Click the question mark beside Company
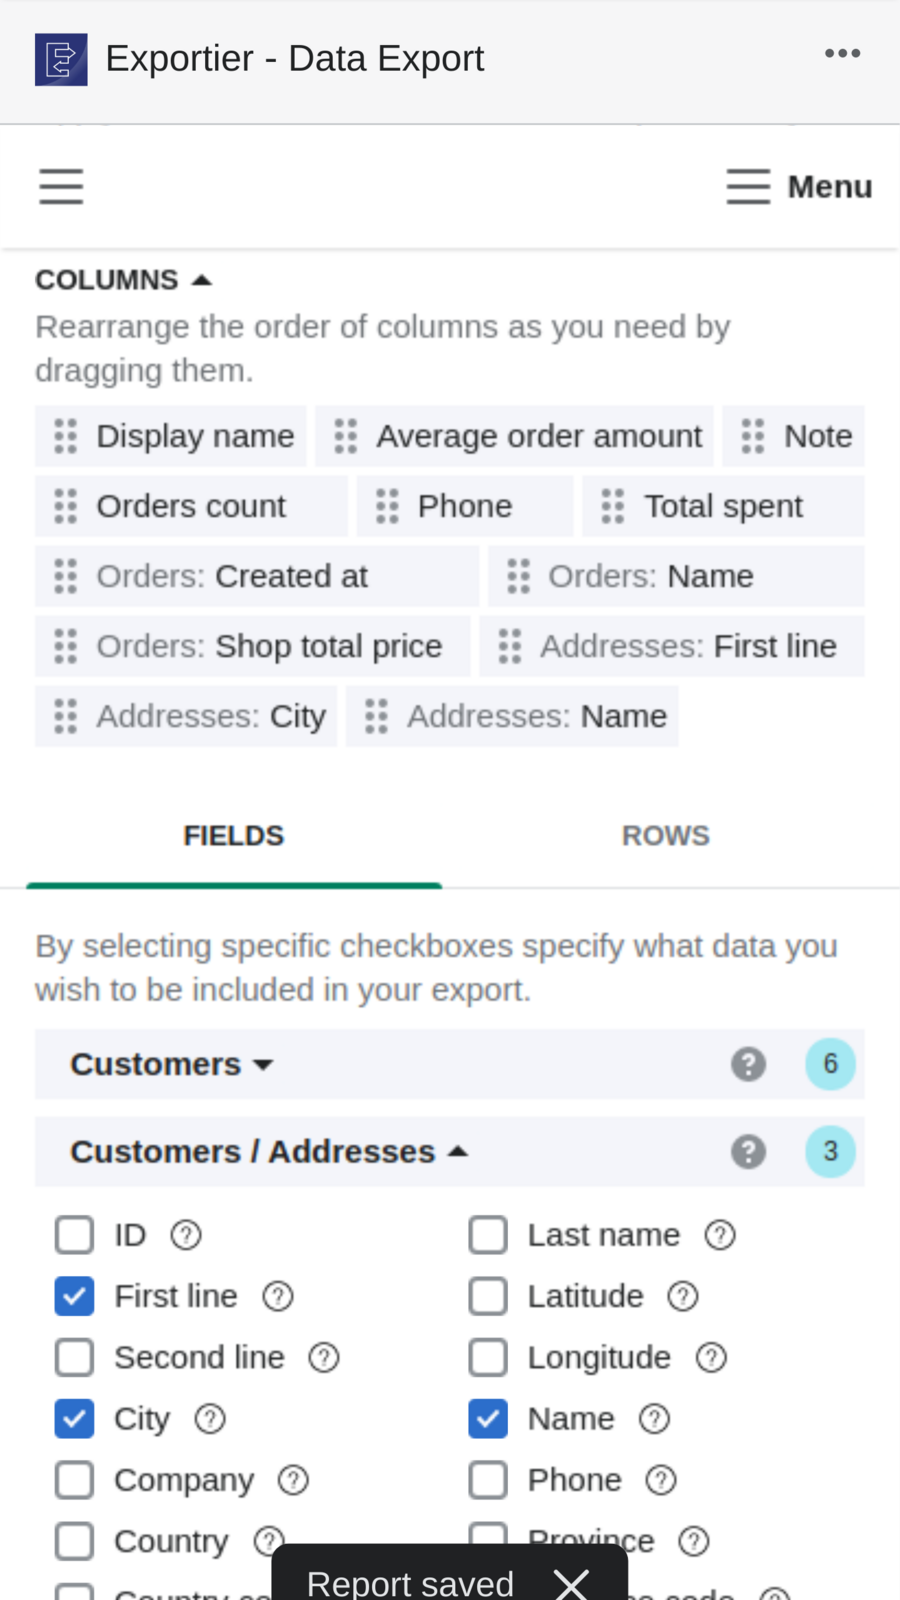 292,1479
